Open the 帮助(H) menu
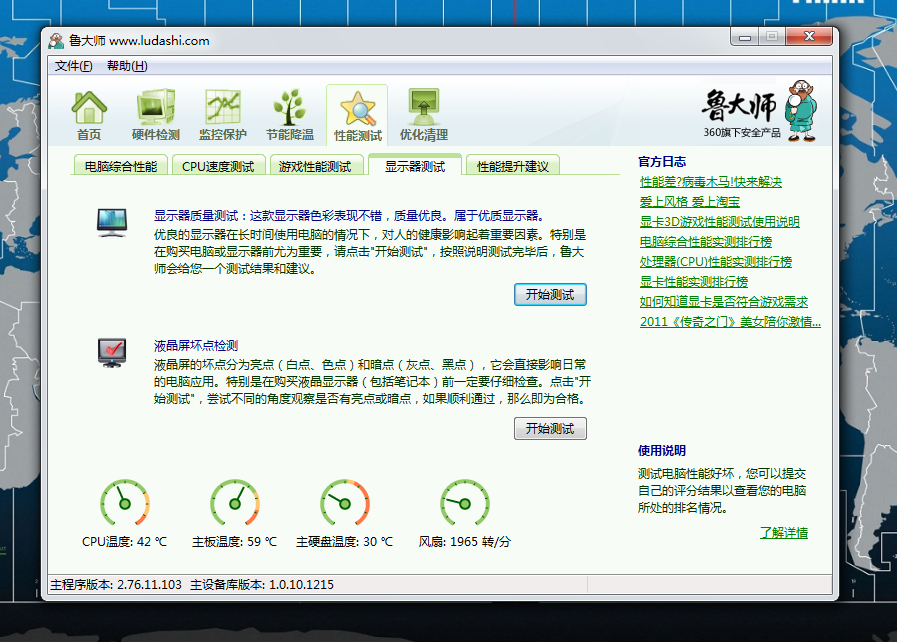This screenshot has width=897, height=642. click(x=127, y=66)
